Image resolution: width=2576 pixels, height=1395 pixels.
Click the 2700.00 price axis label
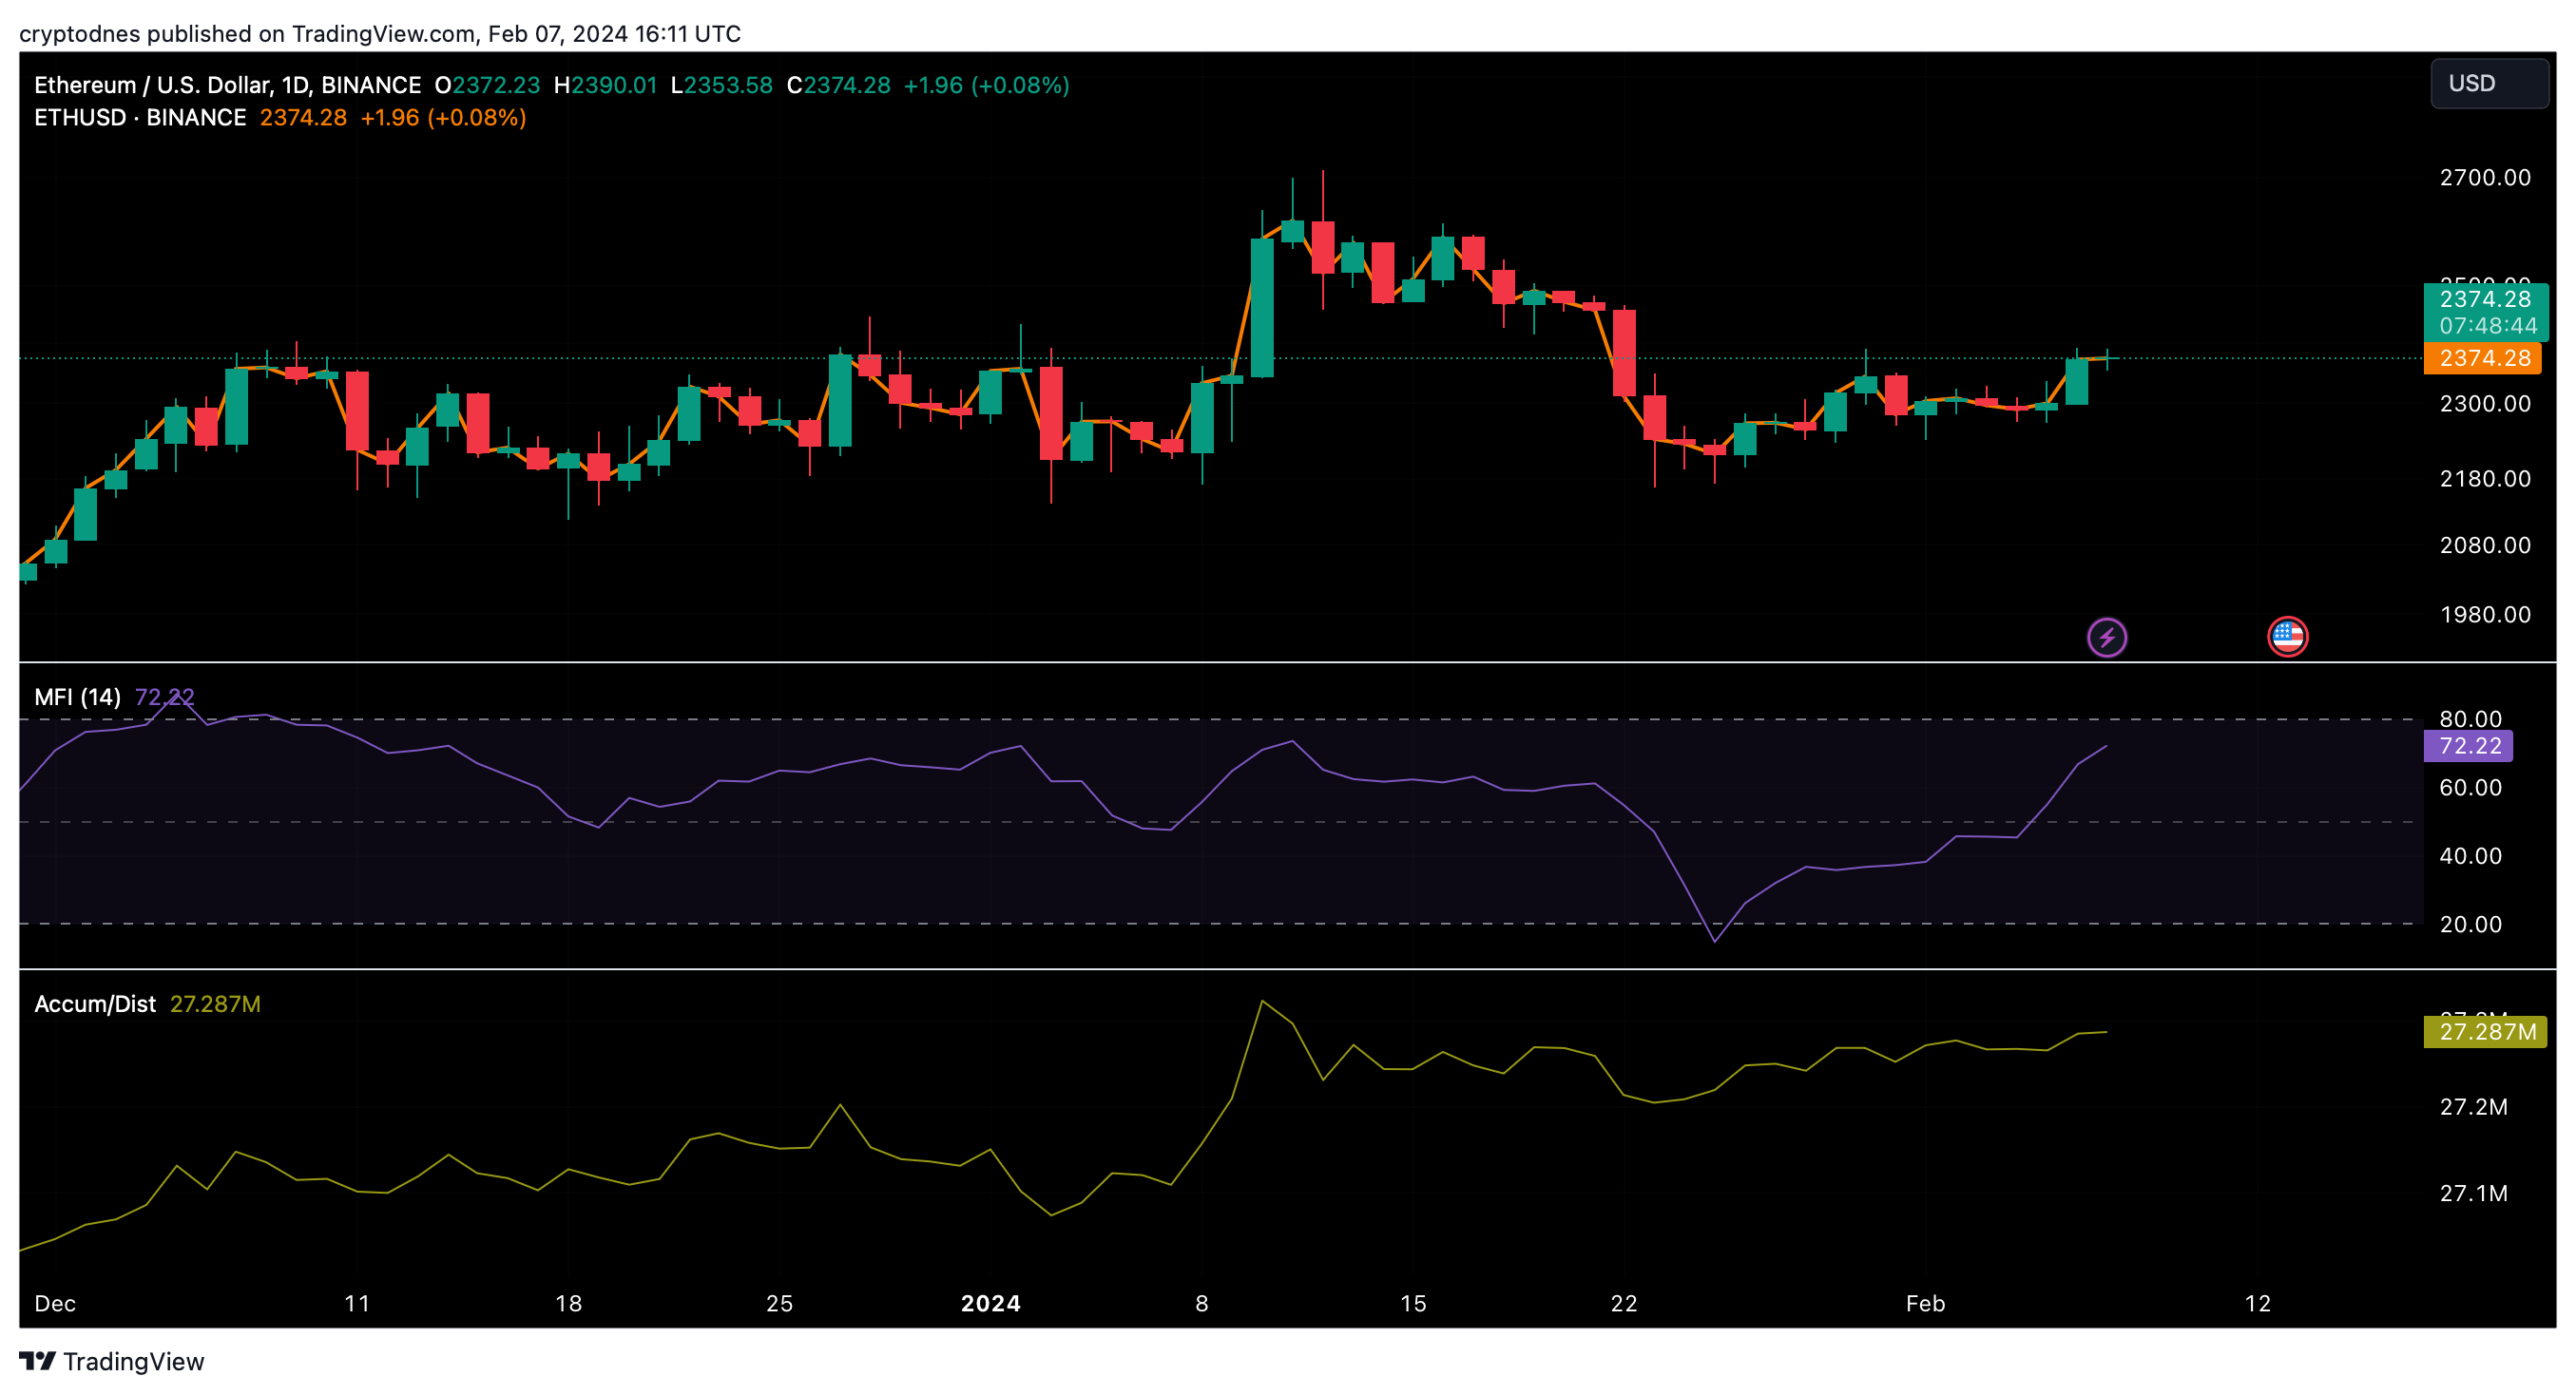[2485, 178]
